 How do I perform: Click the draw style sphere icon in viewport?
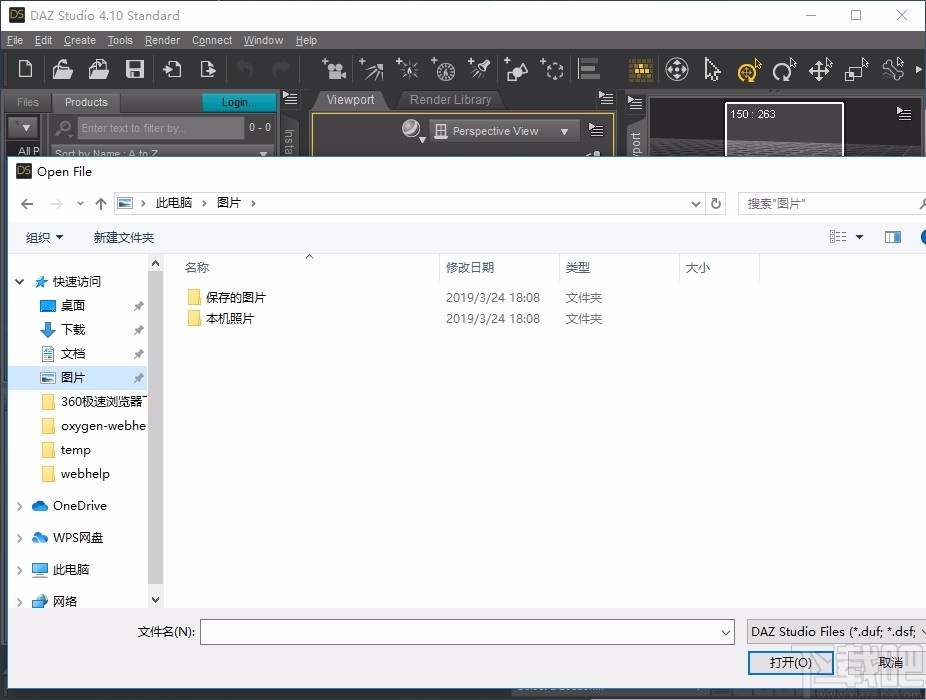point(412,129)
